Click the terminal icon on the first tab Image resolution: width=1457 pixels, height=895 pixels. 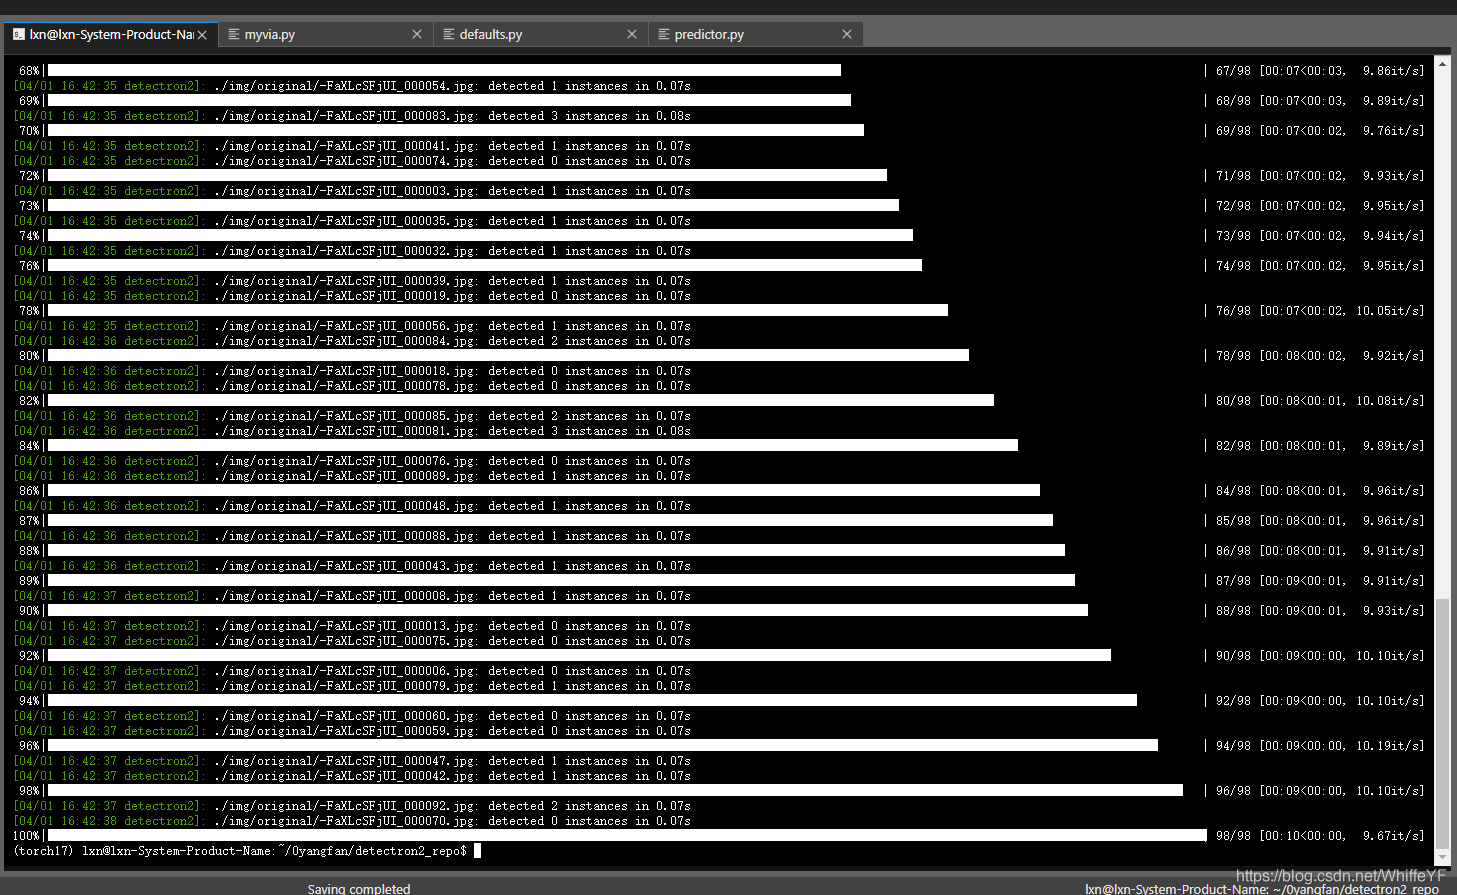coord(18,34)
